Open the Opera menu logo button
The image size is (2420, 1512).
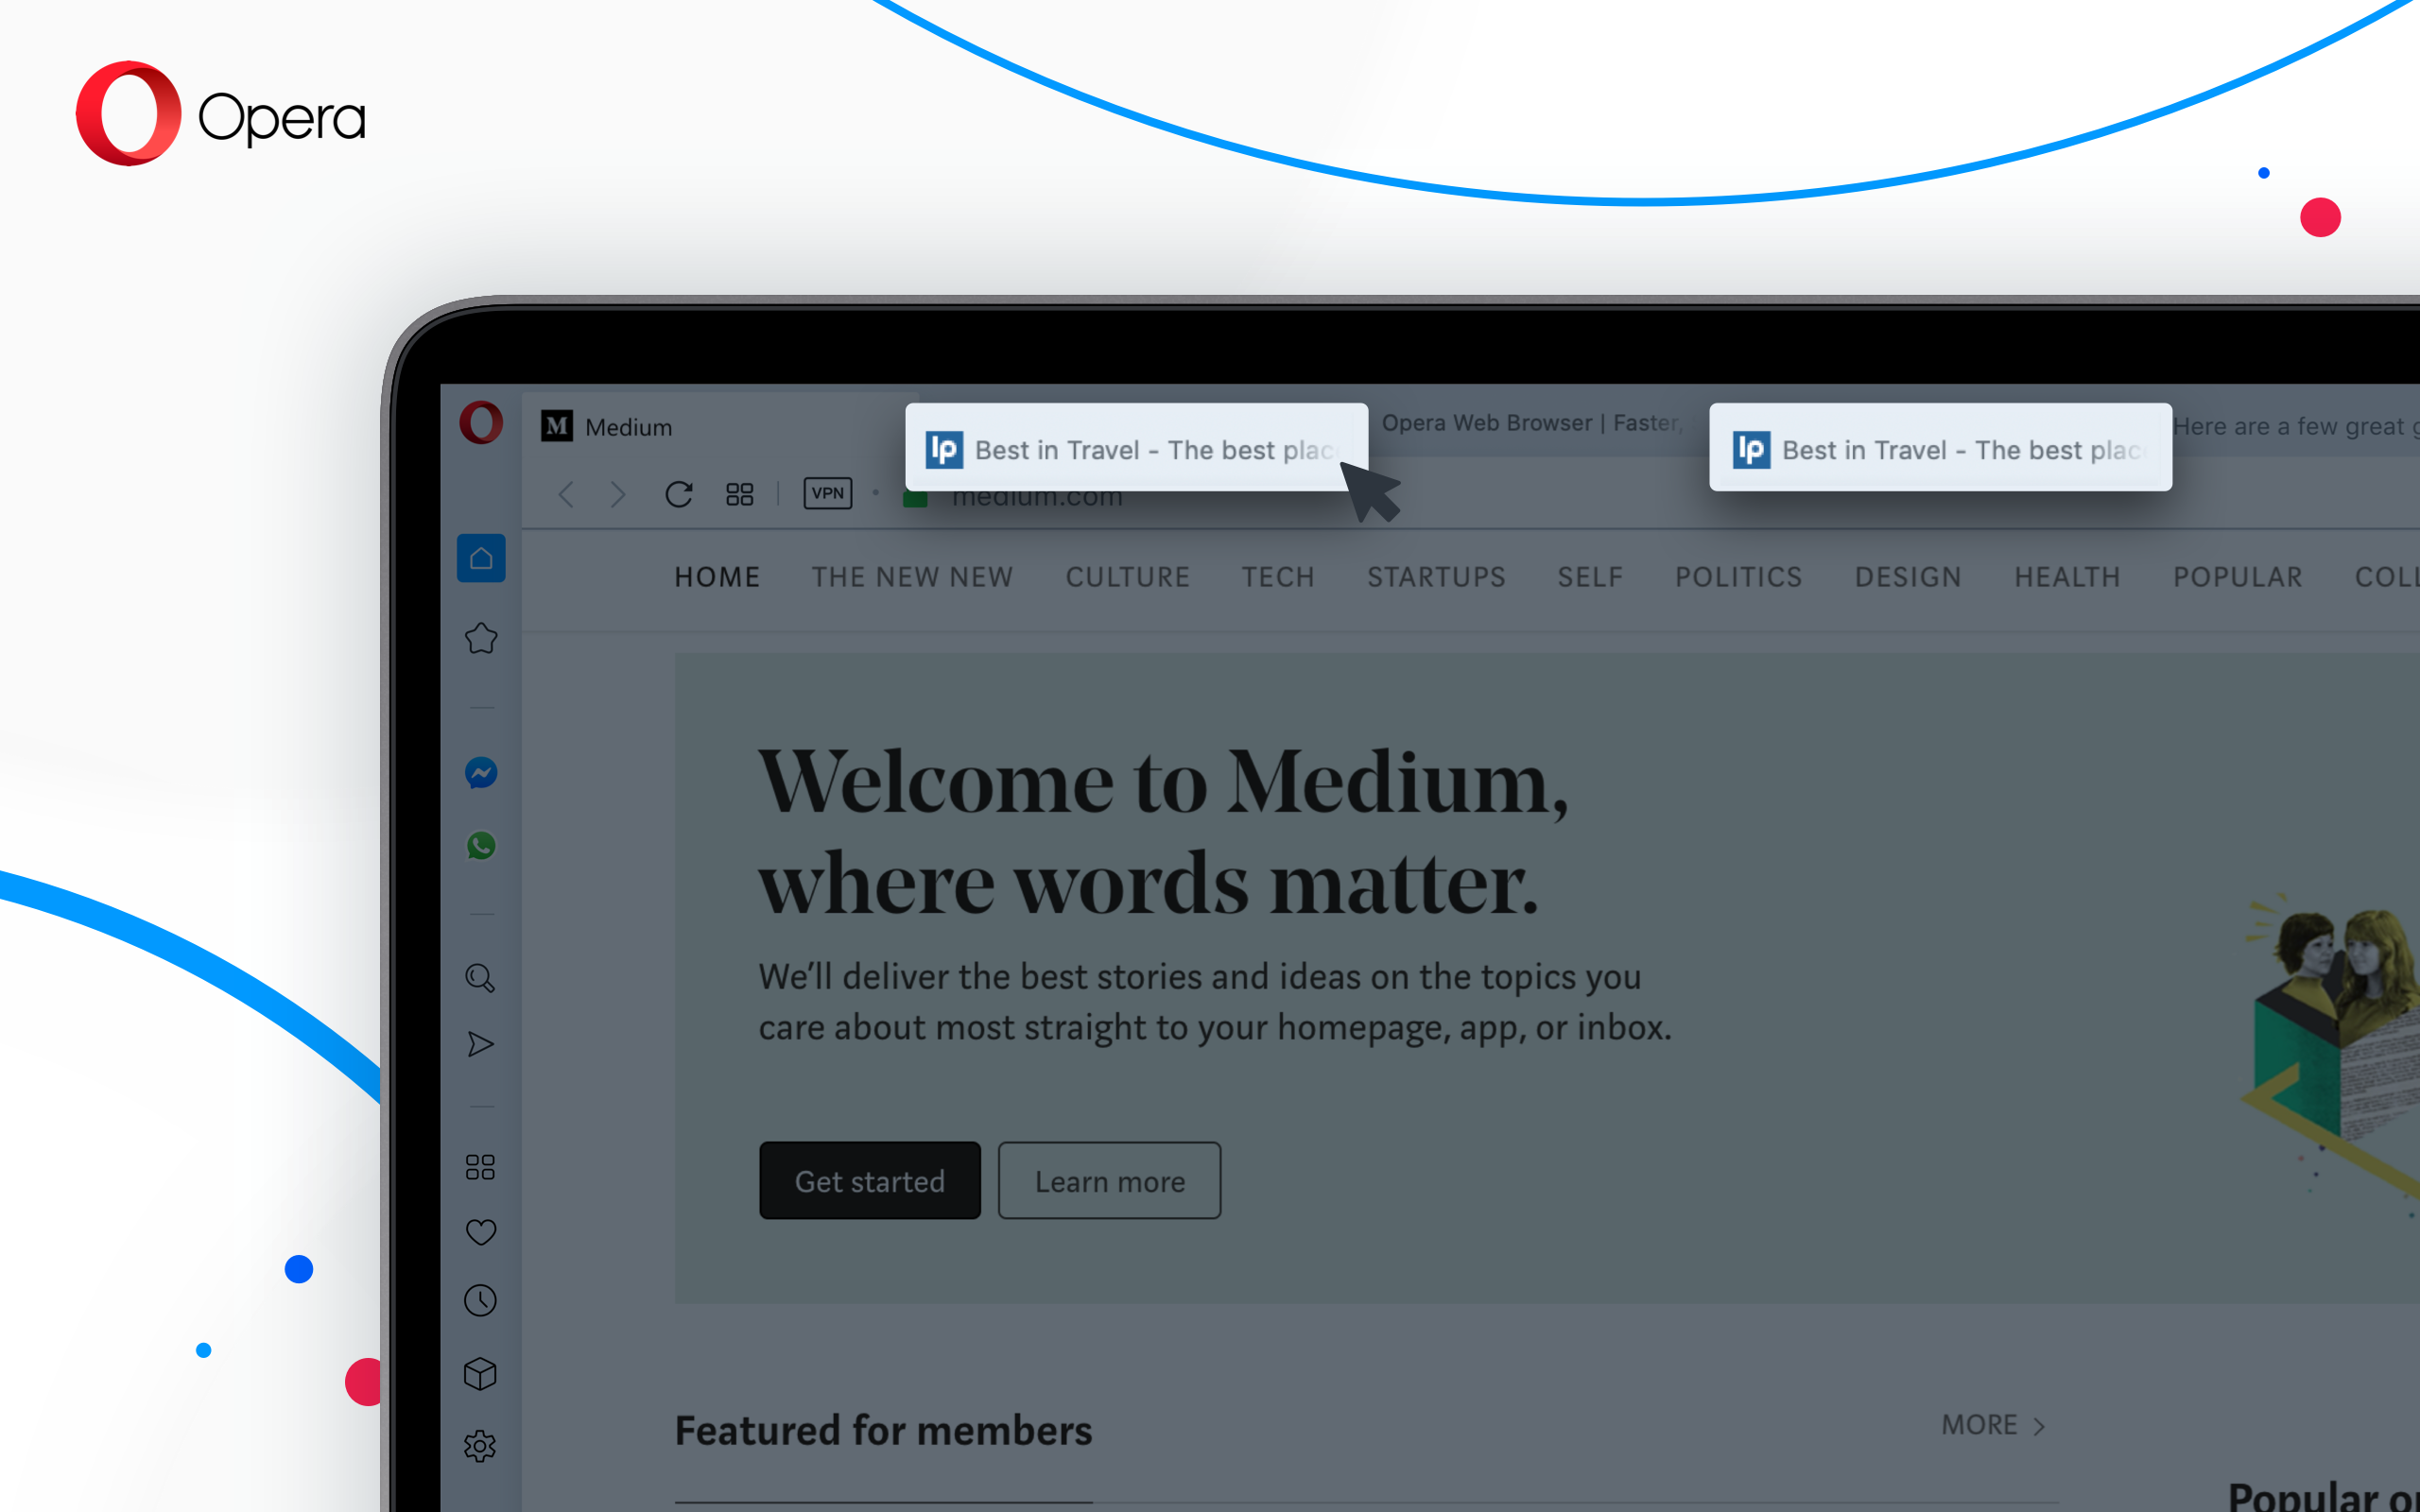(x=481, y=423)
